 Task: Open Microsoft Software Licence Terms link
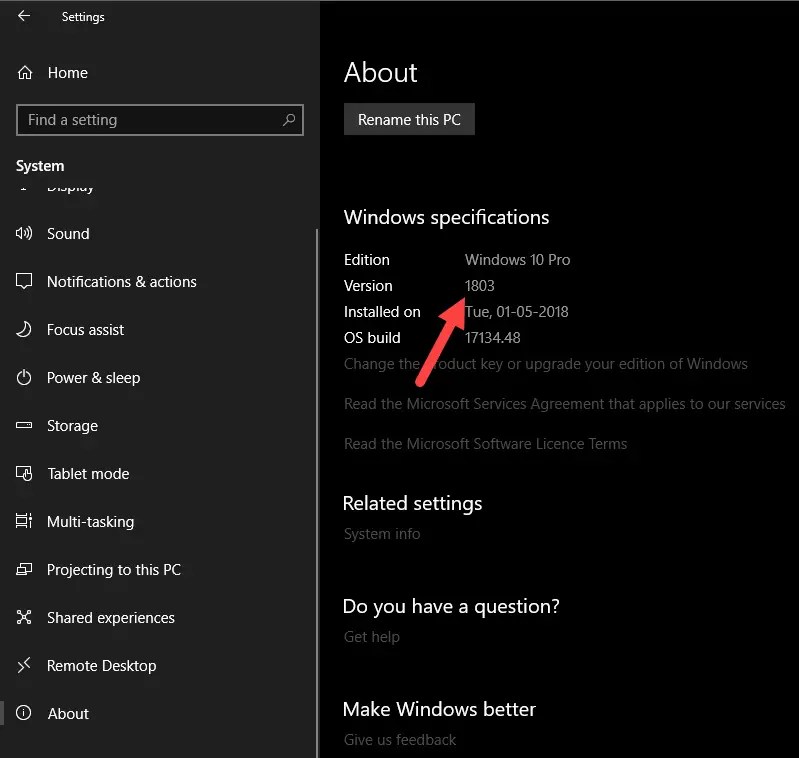pos(485,444)
